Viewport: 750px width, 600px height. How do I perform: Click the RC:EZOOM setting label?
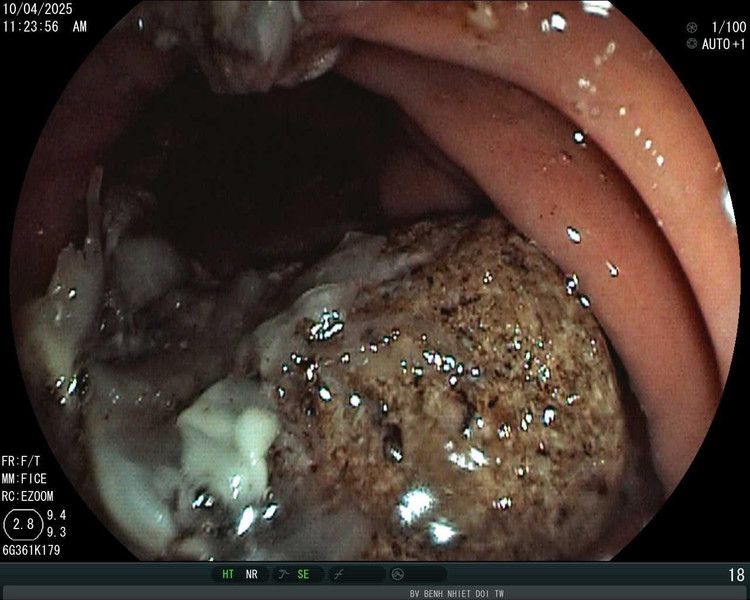click(28, 493)
